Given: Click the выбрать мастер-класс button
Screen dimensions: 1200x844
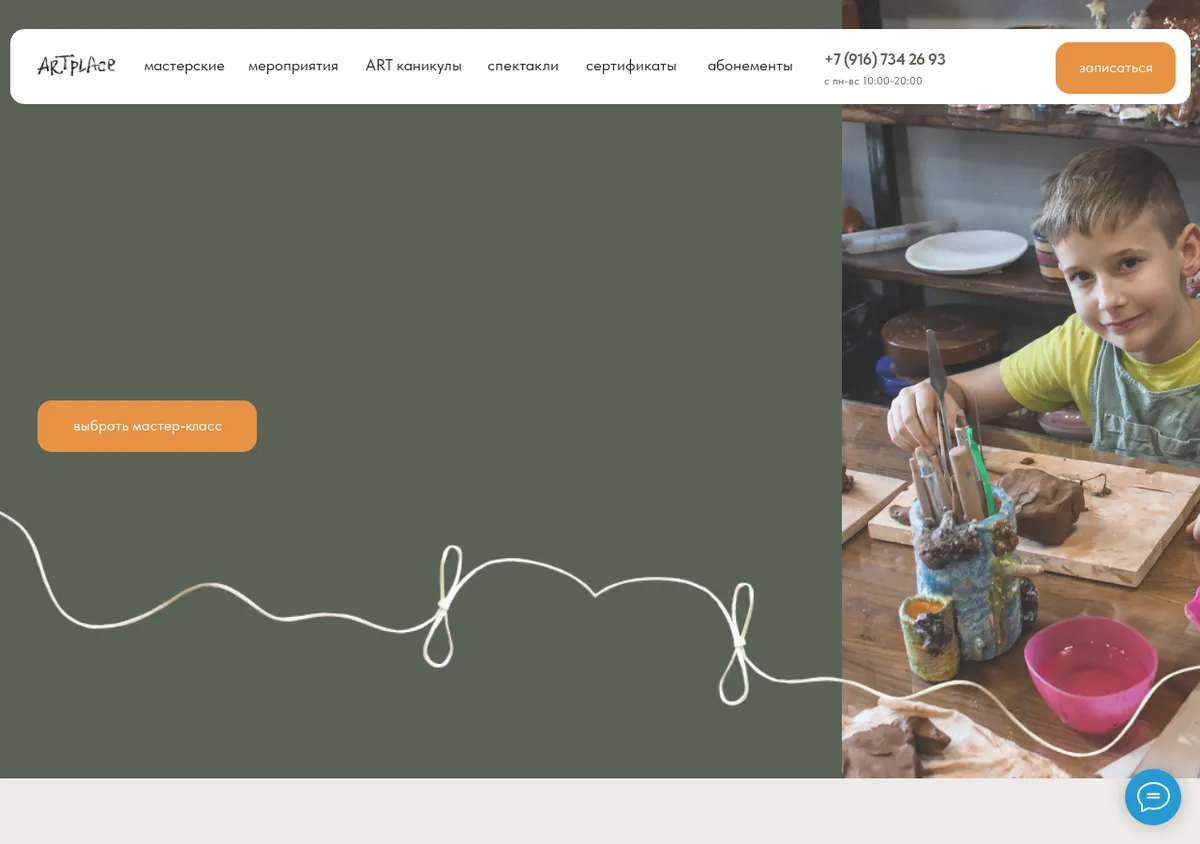Looking at the screenshot, I should click(x=147, y=426).
